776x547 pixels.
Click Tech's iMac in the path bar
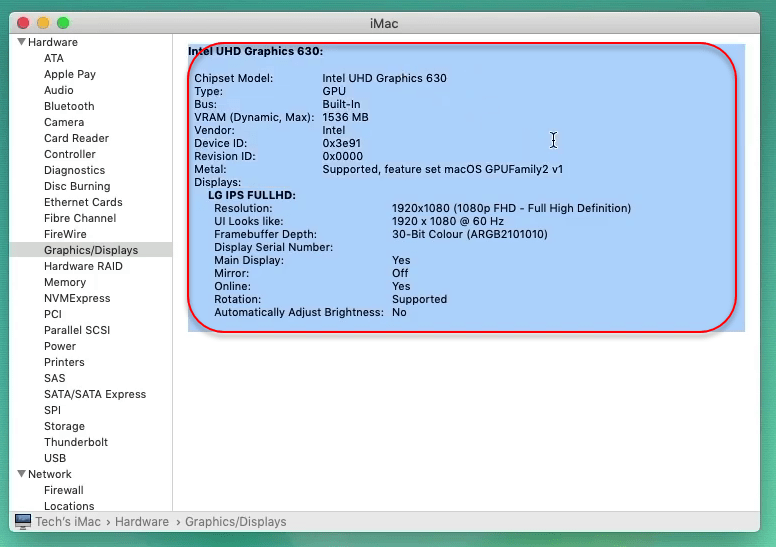[68, 522]
